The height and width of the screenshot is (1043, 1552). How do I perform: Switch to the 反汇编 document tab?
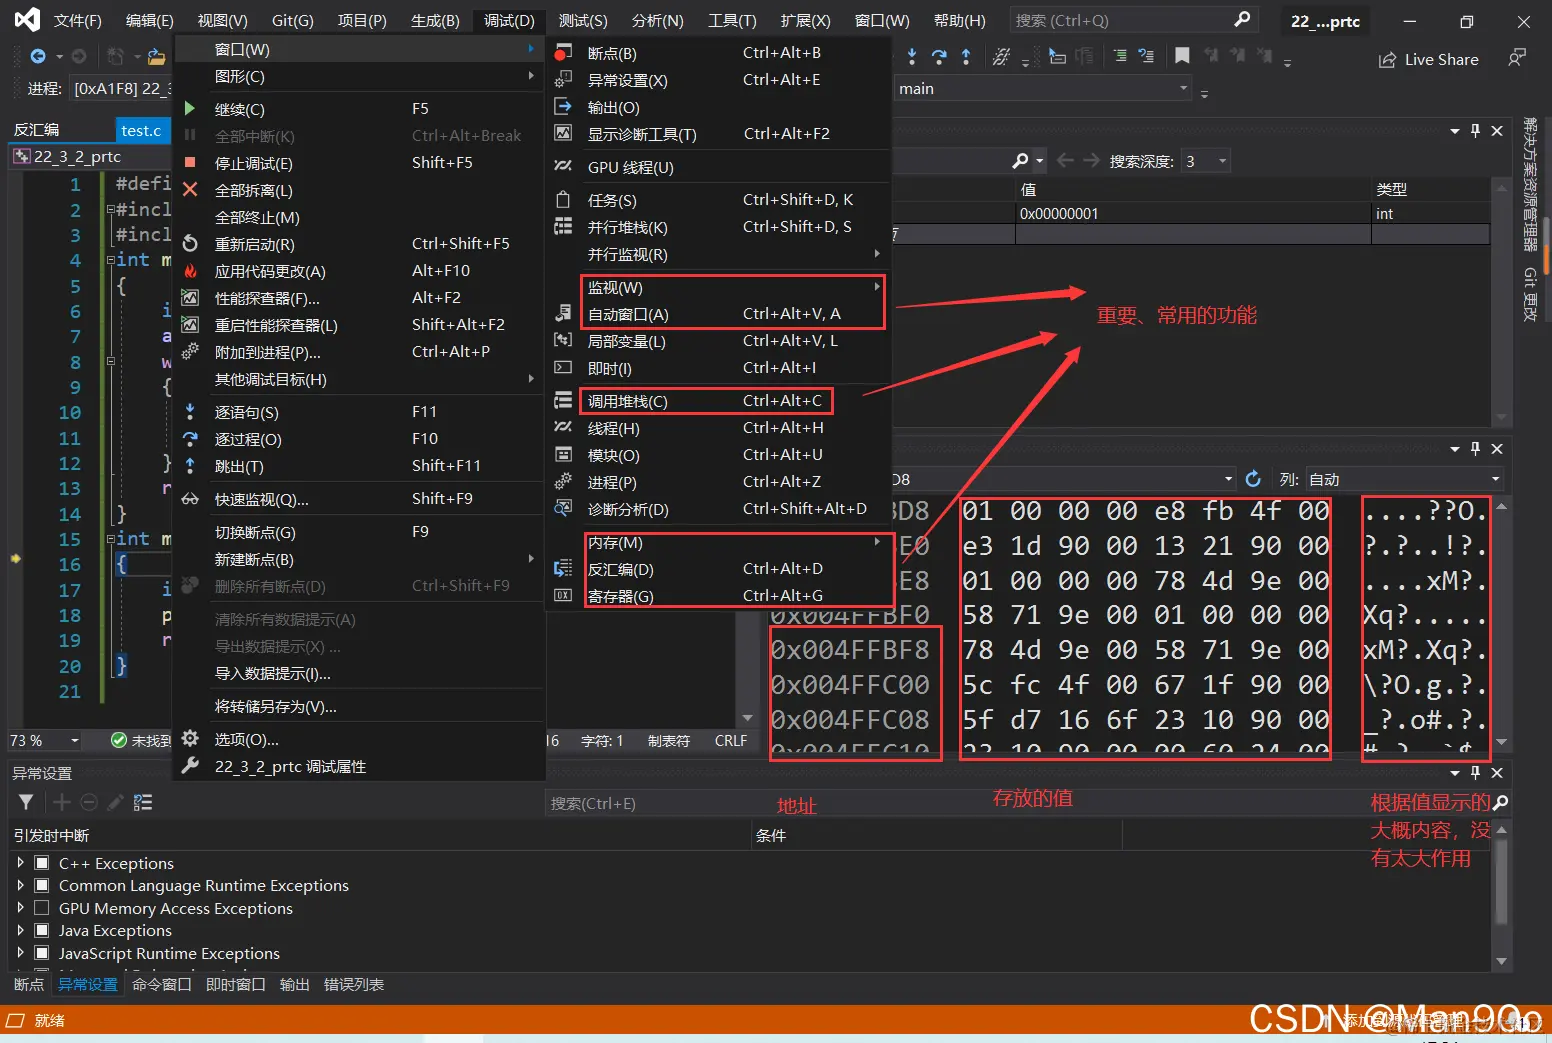37,130
